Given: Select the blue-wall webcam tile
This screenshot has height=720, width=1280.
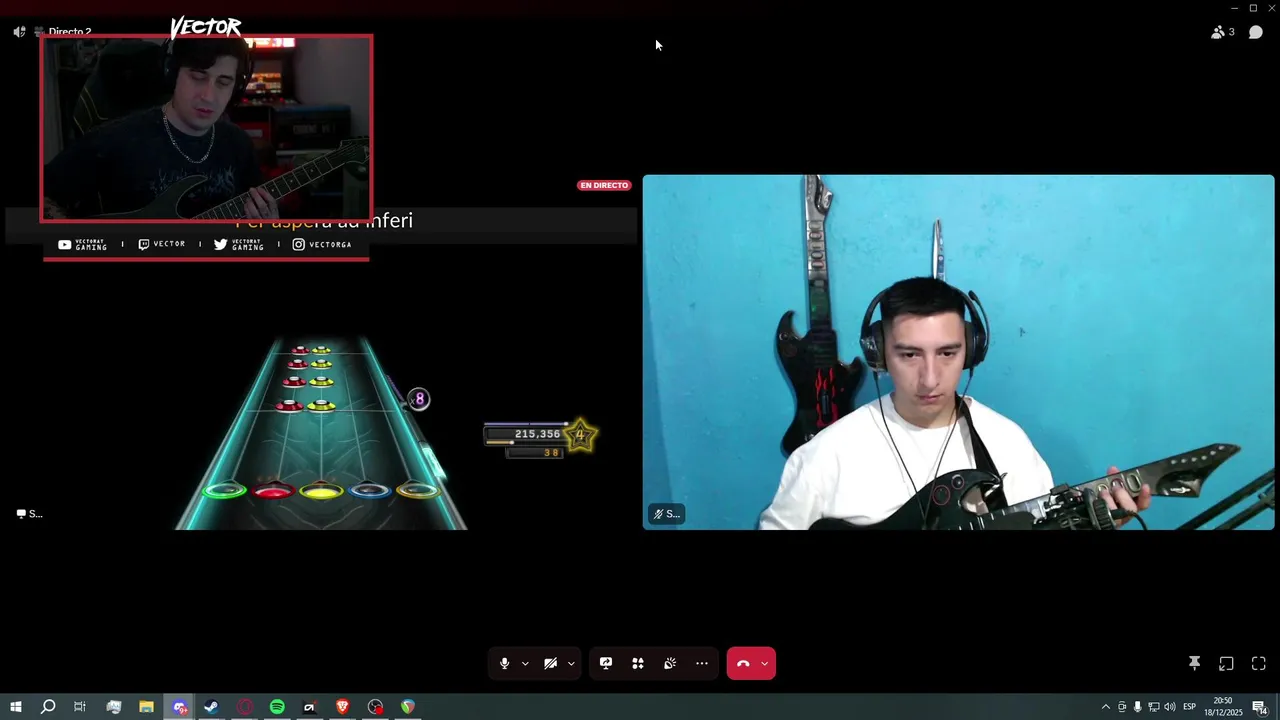Looking at the screenshot, I should pyautogui.click(x=958, y=352).
